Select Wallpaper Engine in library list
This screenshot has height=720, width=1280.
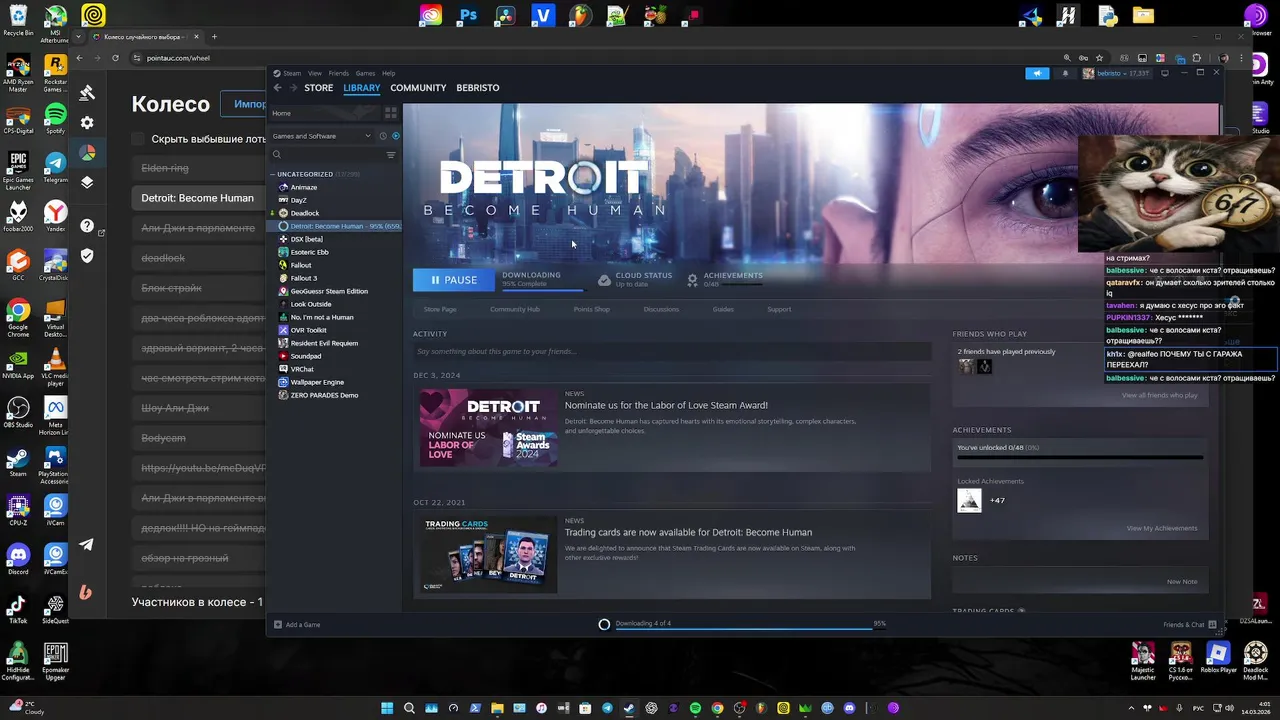tap(316, 382)
